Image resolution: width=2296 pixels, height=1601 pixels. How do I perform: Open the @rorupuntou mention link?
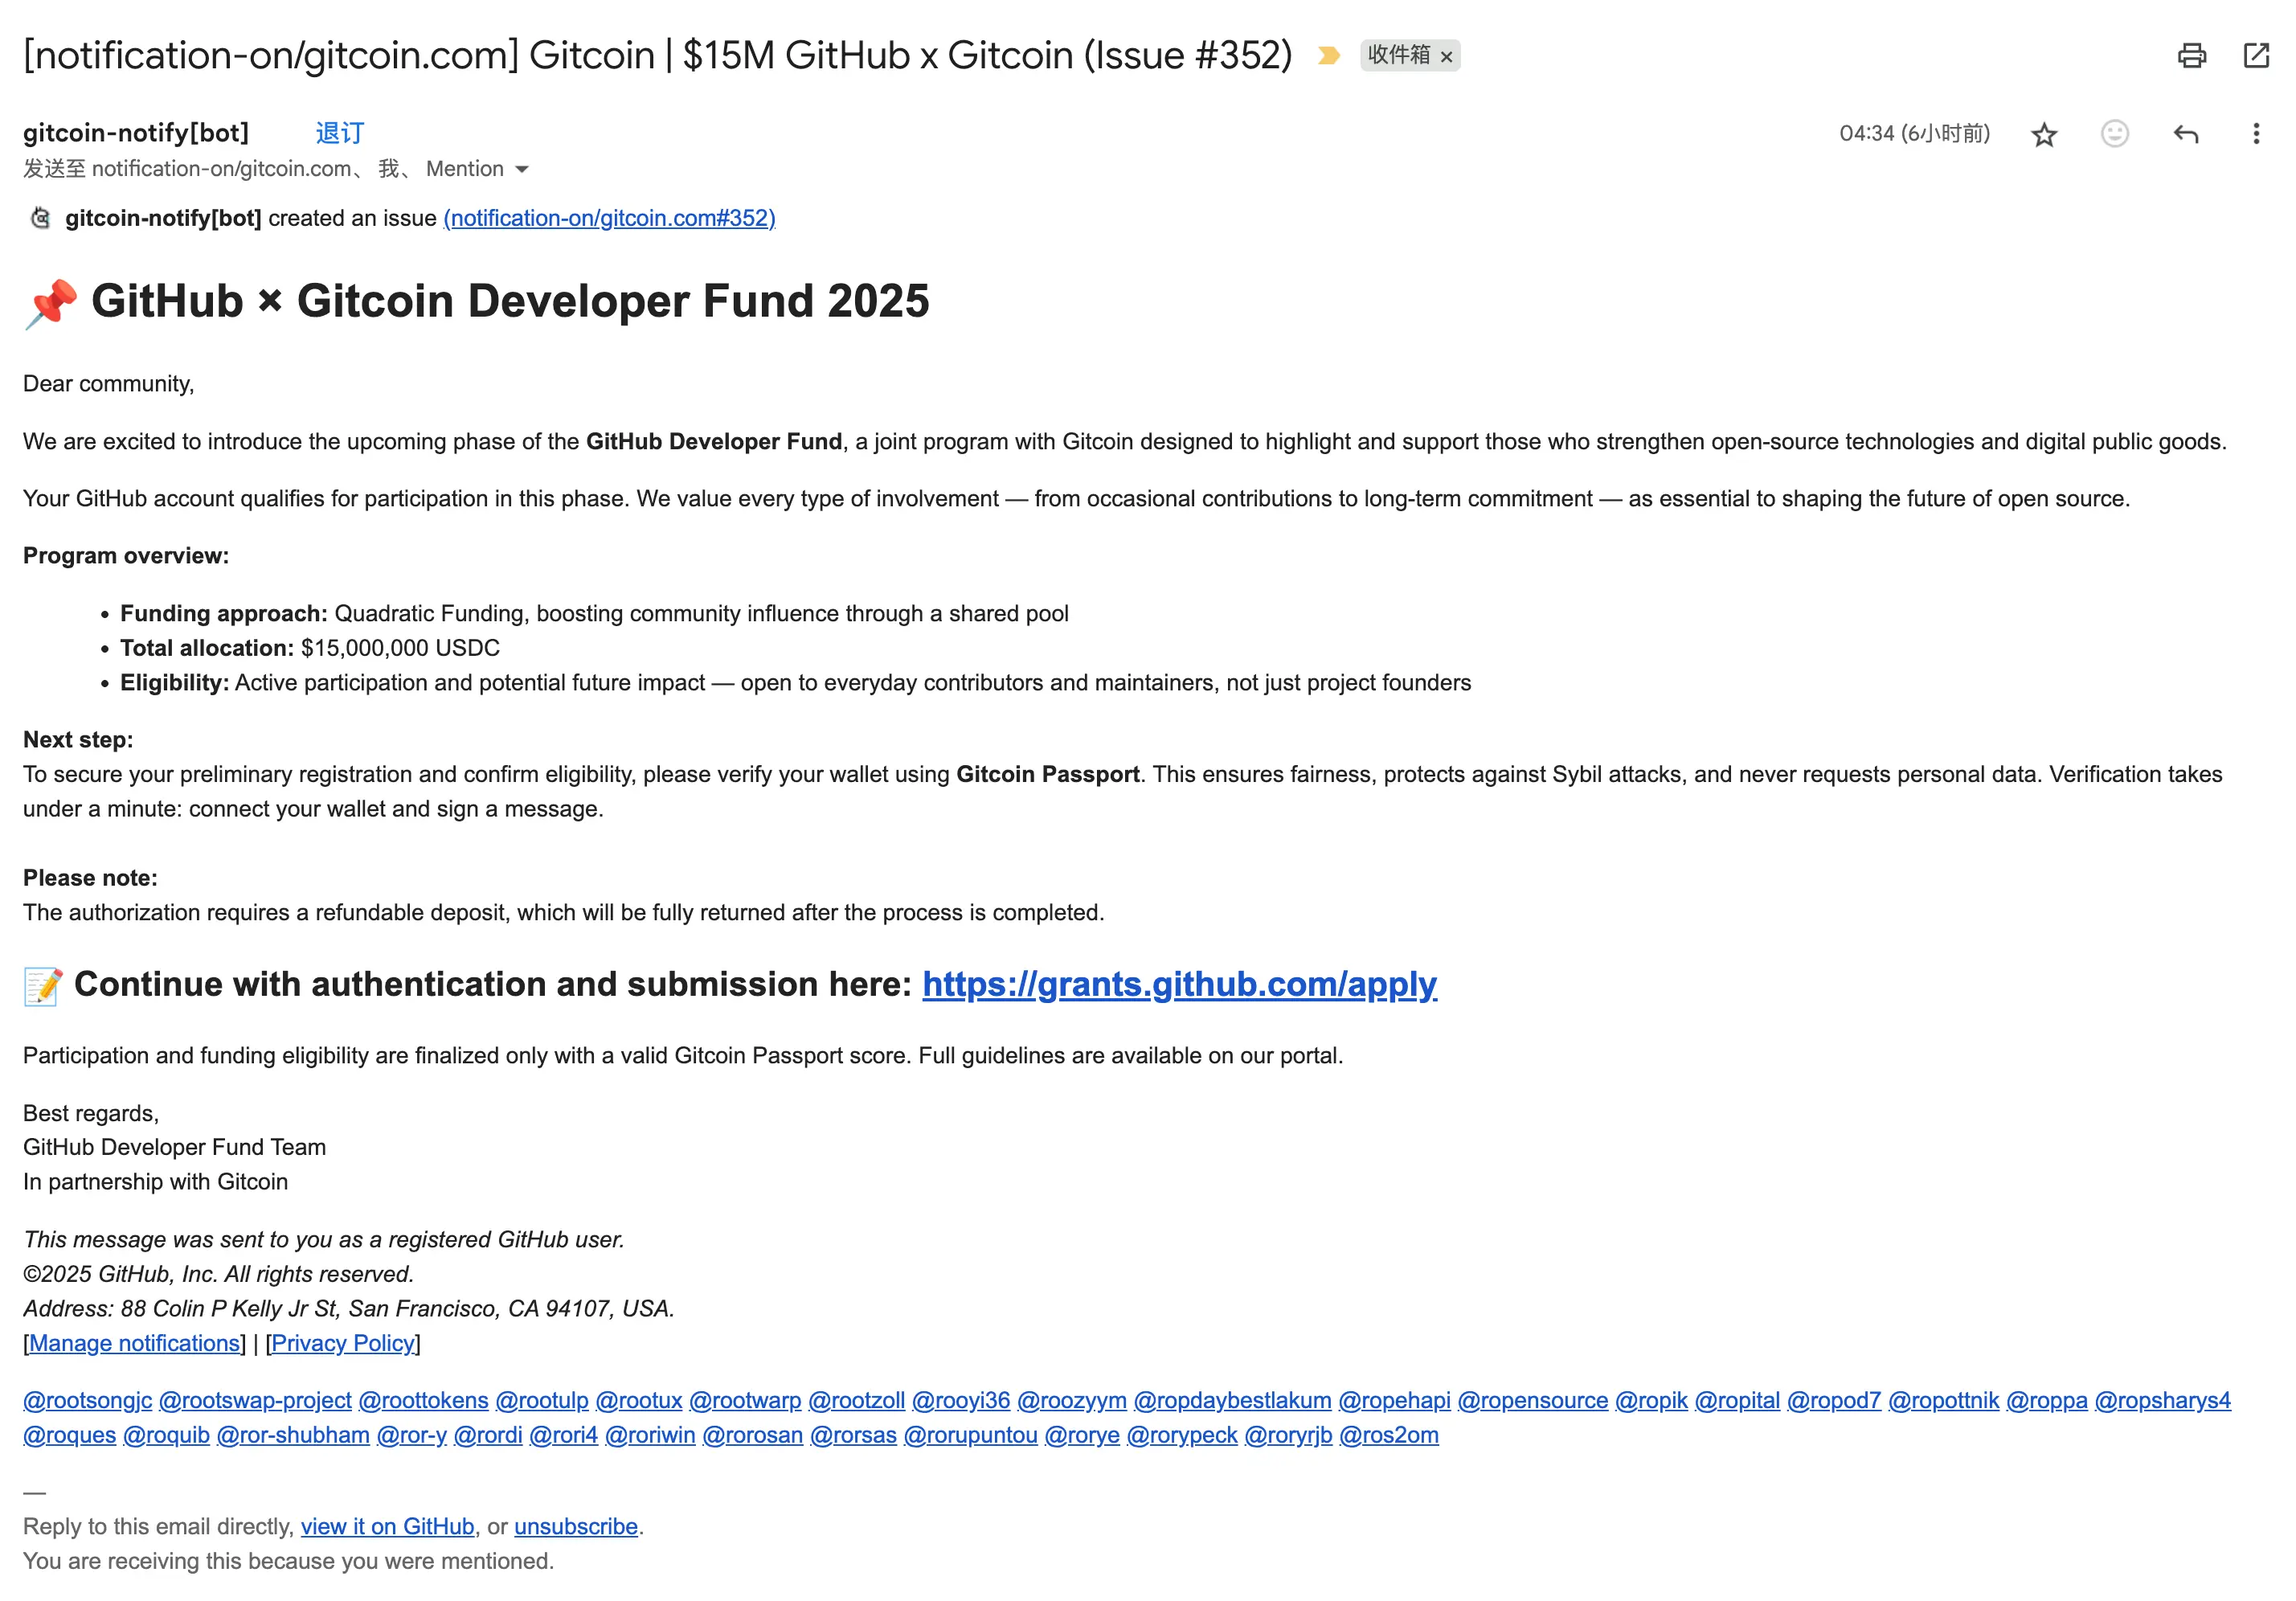[x=970, y=1435]
